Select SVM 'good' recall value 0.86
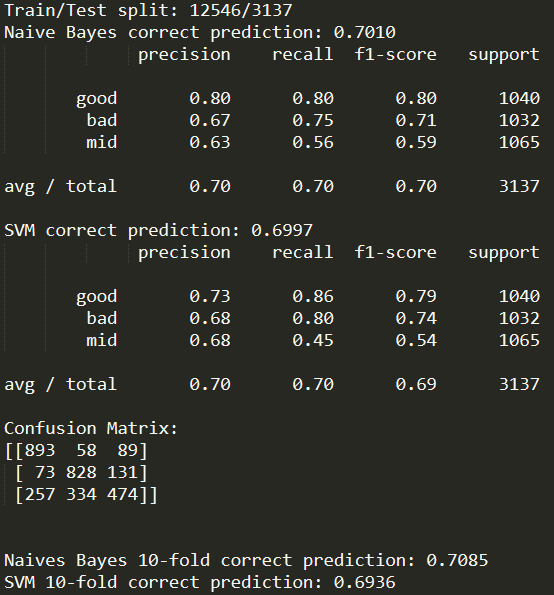This screenshot has height=595, width=554. click(313, 296)
